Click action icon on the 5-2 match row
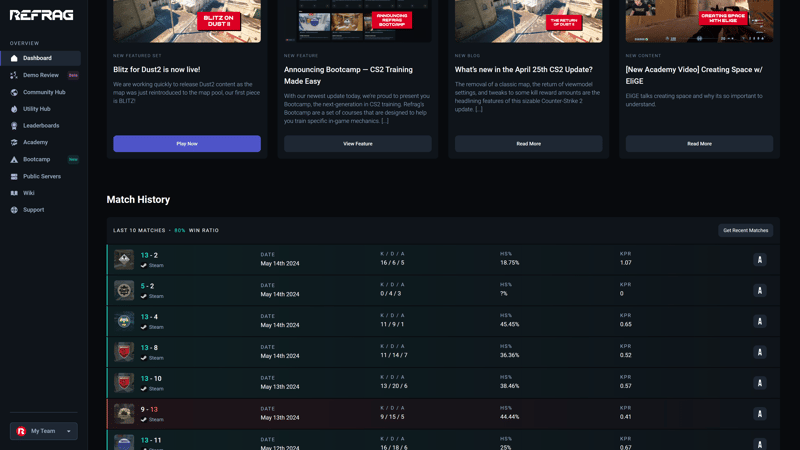The image size is (800, 450). [760, 290]
